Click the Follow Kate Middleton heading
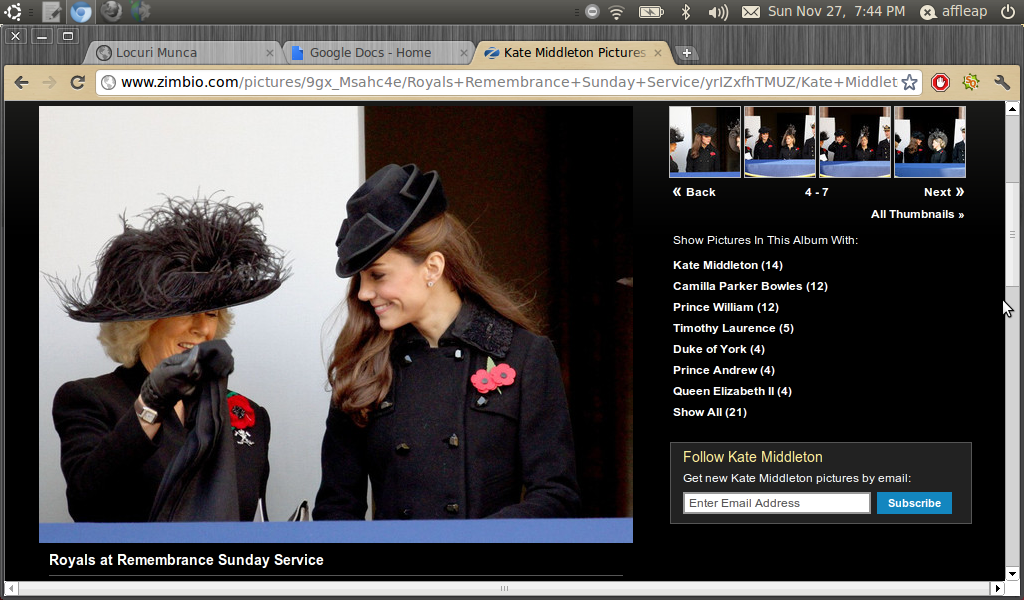The image size is (1024, 600). [x=752, y=457]
